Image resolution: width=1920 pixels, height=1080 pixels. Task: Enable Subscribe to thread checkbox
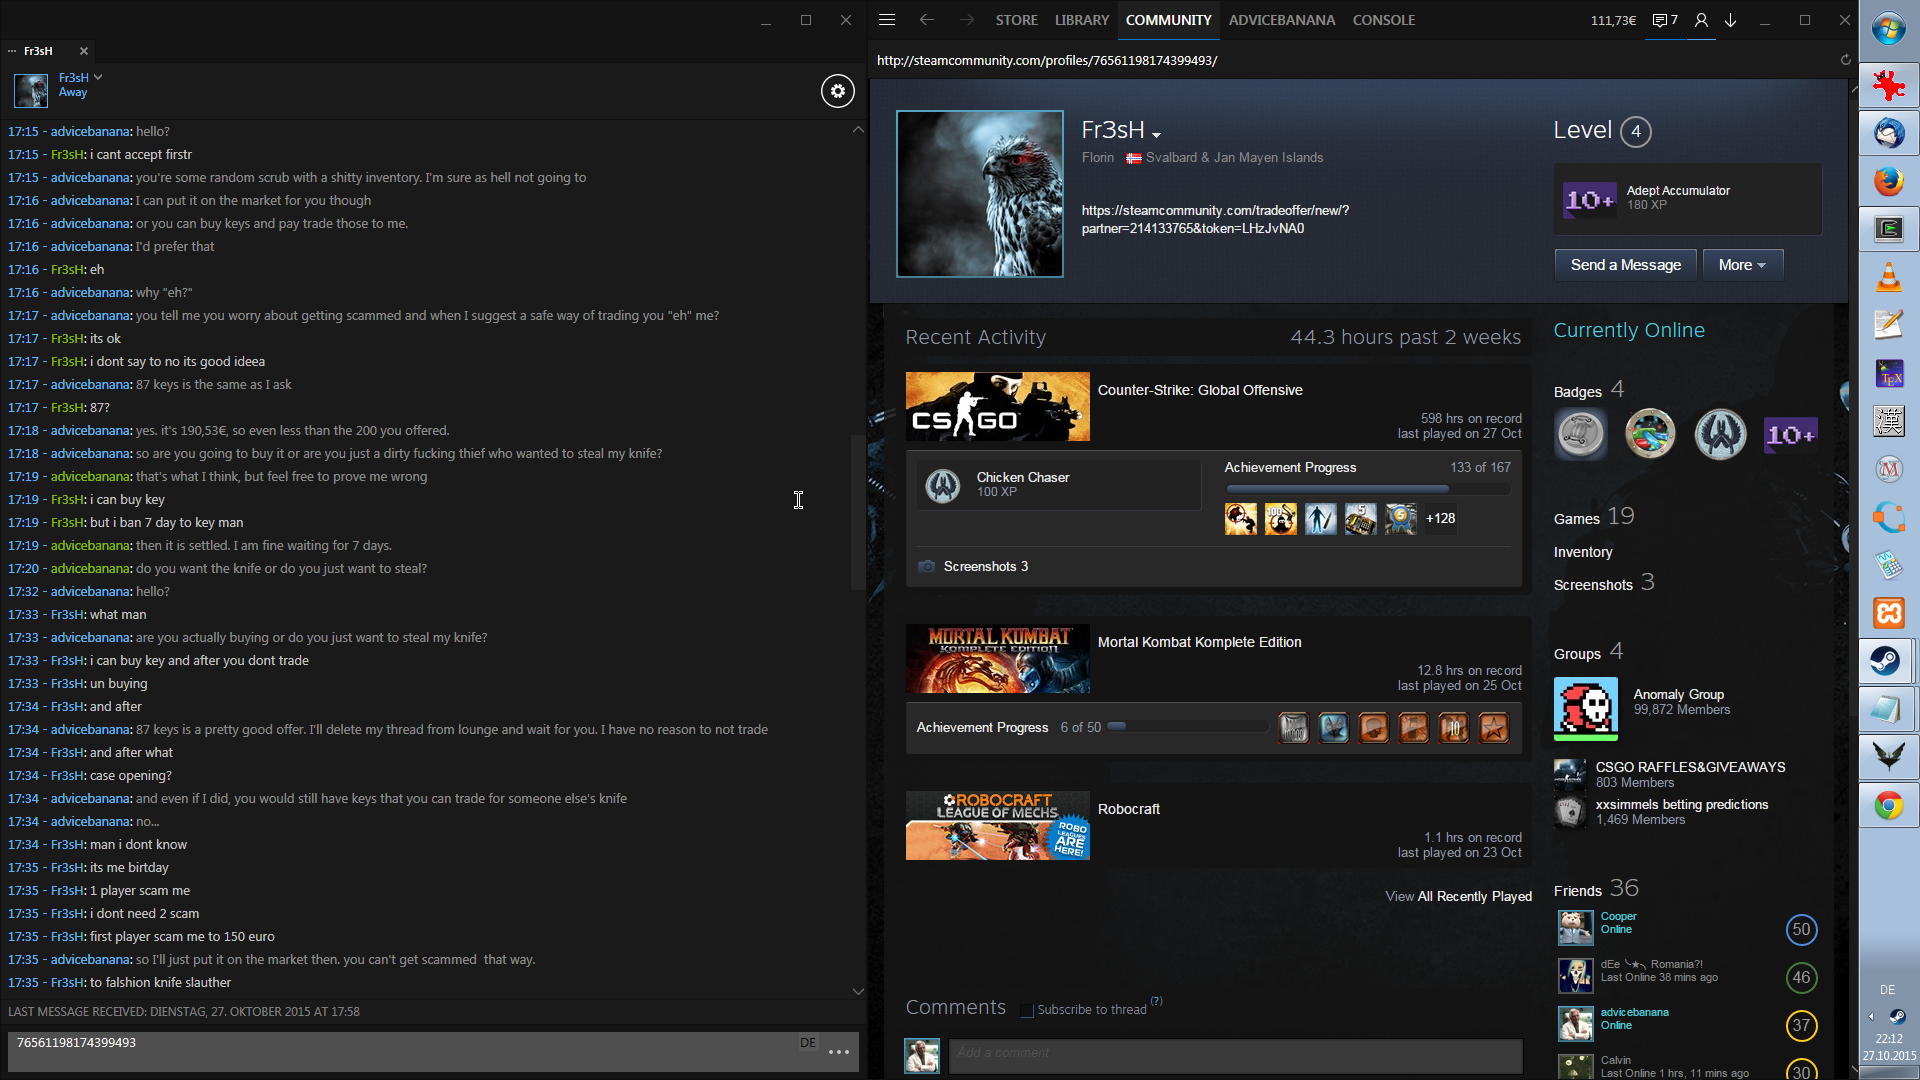pos(1027,1010)
